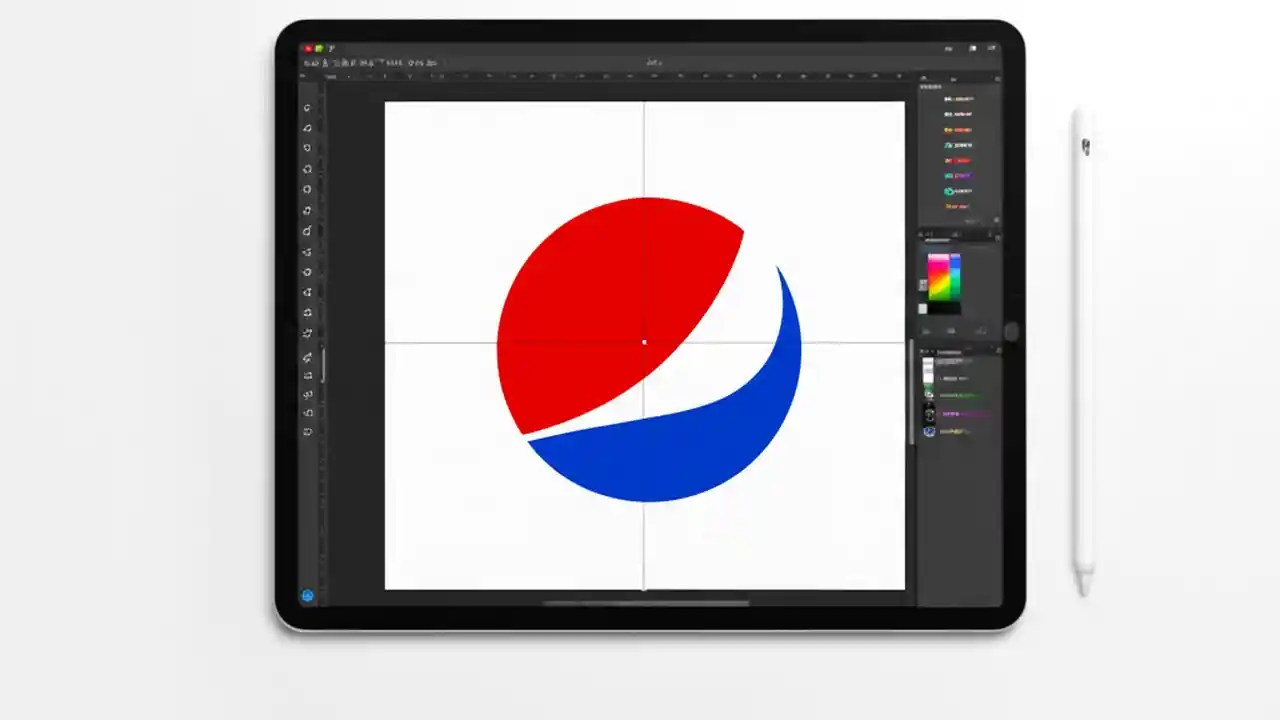Open the app menu in the top bar
Image resolution: width=1280 pixels, height=720 pixels.
[x=330, y=48]
